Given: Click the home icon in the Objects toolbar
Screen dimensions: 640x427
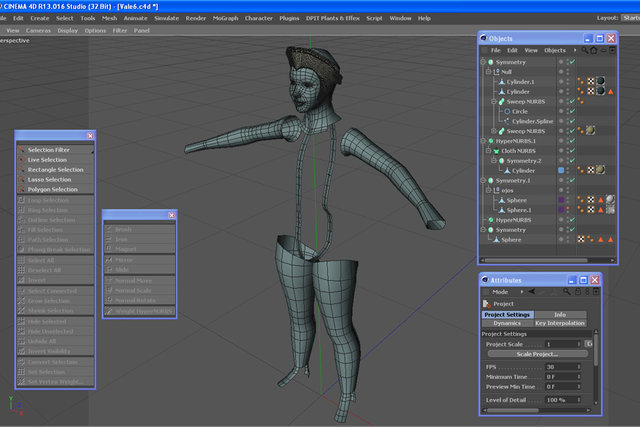Looking at the screenshot, I should 594,50.
